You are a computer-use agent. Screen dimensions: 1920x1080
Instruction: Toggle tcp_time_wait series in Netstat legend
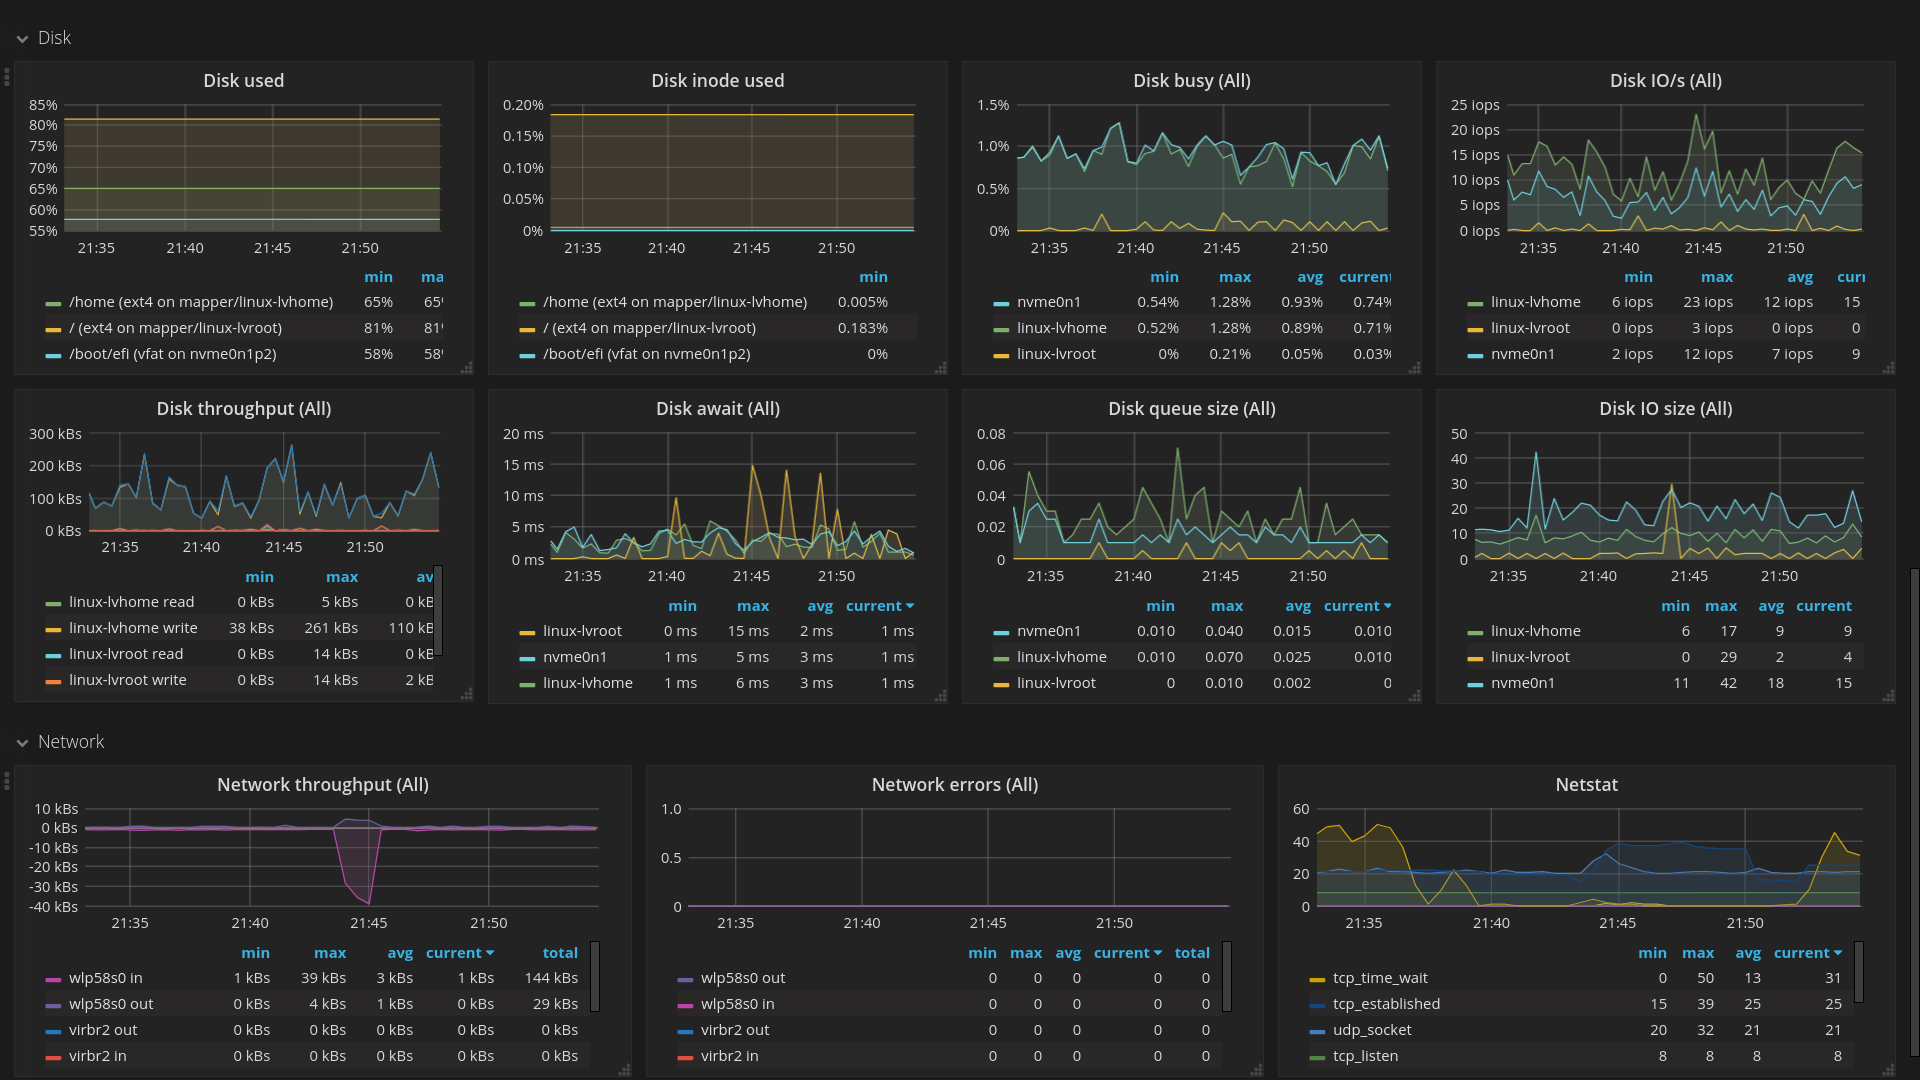pos(1380,978)
